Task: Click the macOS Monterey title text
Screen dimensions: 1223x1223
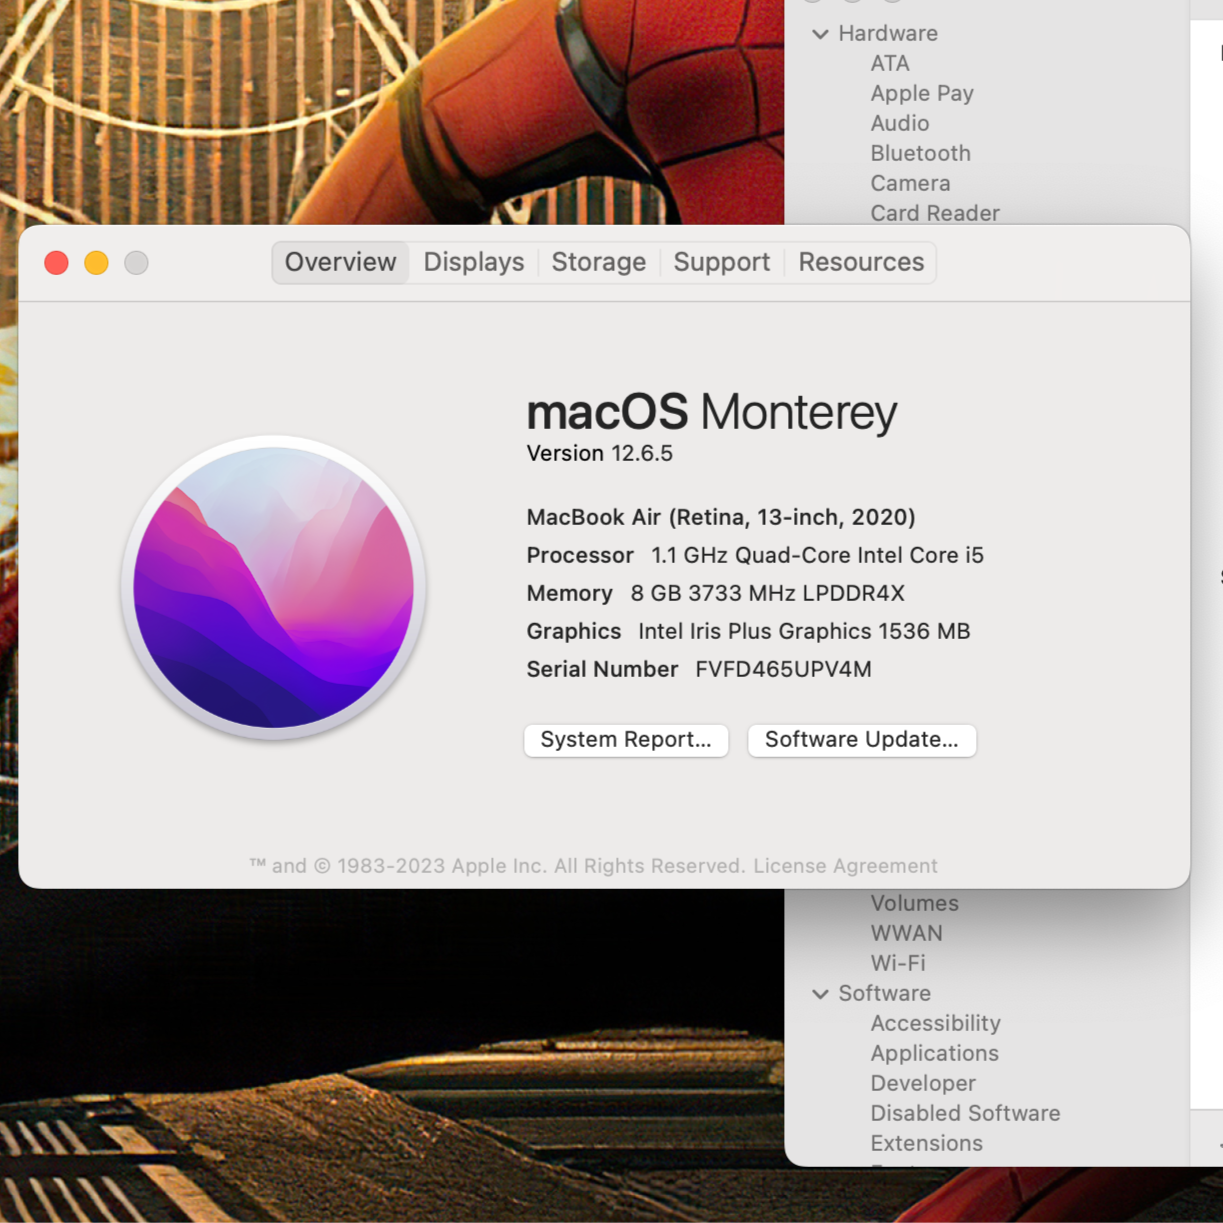Action: point(712,412)
